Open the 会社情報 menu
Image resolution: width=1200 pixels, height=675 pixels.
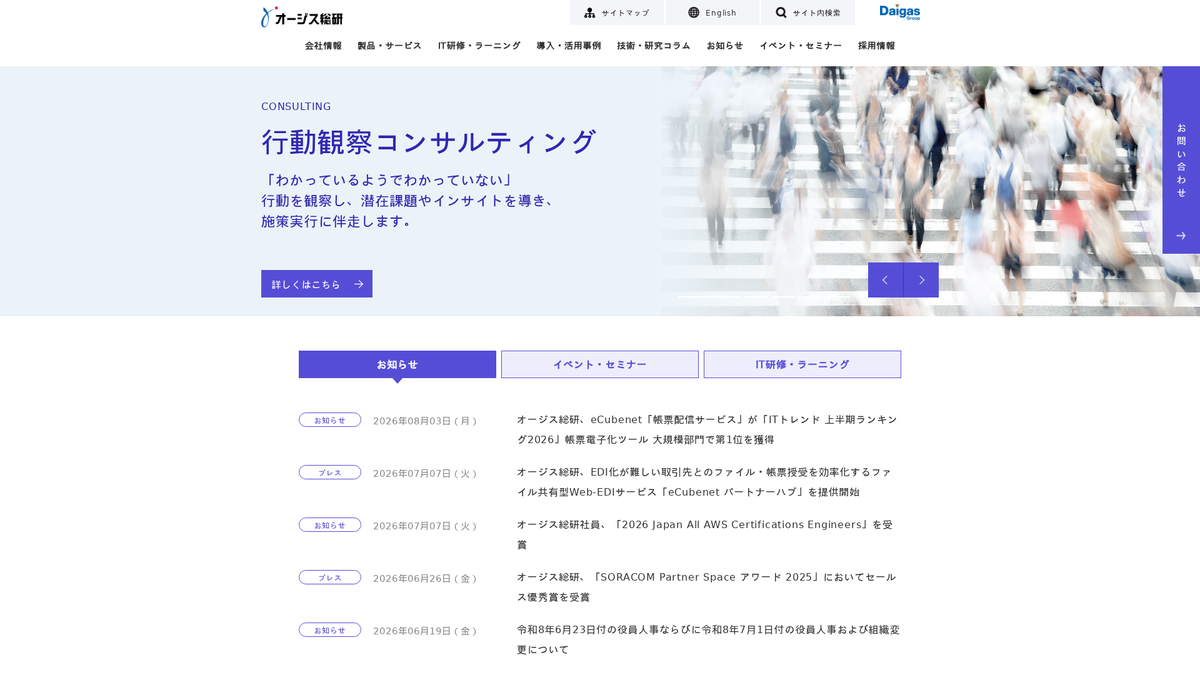click(x=323, y=46)
